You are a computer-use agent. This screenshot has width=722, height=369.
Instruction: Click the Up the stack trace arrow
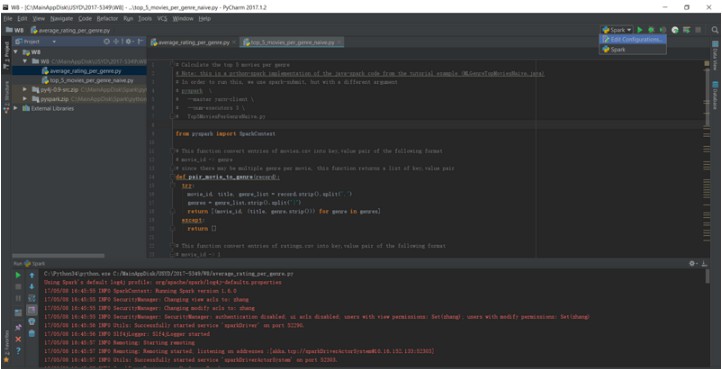(x=32, y=275)
